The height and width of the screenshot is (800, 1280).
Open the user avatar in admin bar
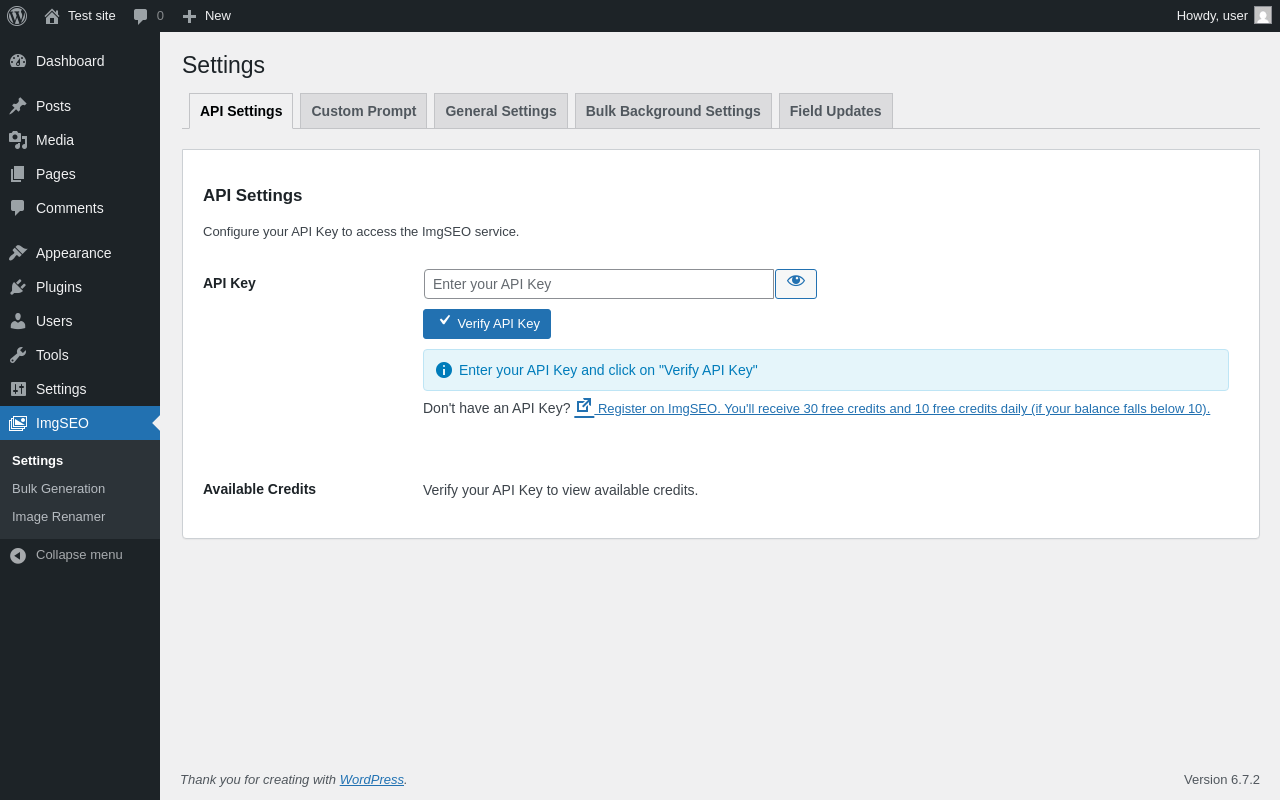[1263, 15]
